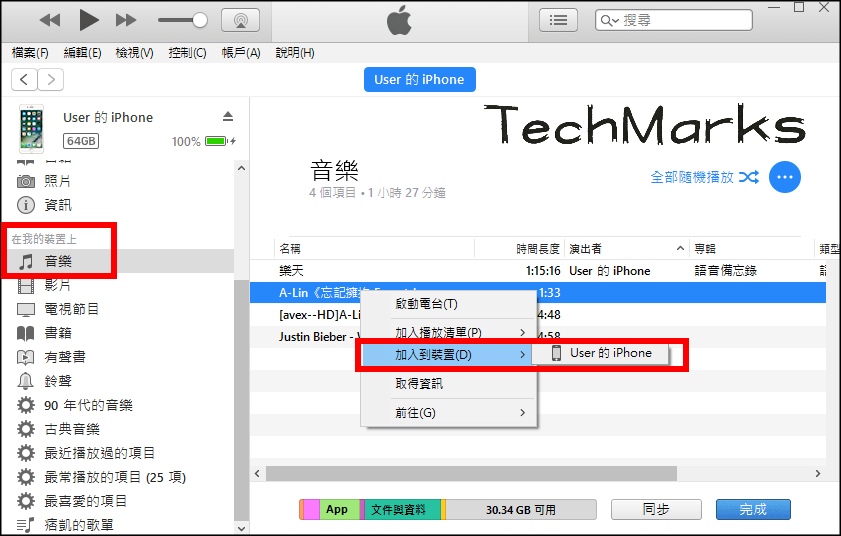The height and width of the screenshot is (536, 841).
Task: Open the 檔案(F) menu
Action: (x=30, y=53)
